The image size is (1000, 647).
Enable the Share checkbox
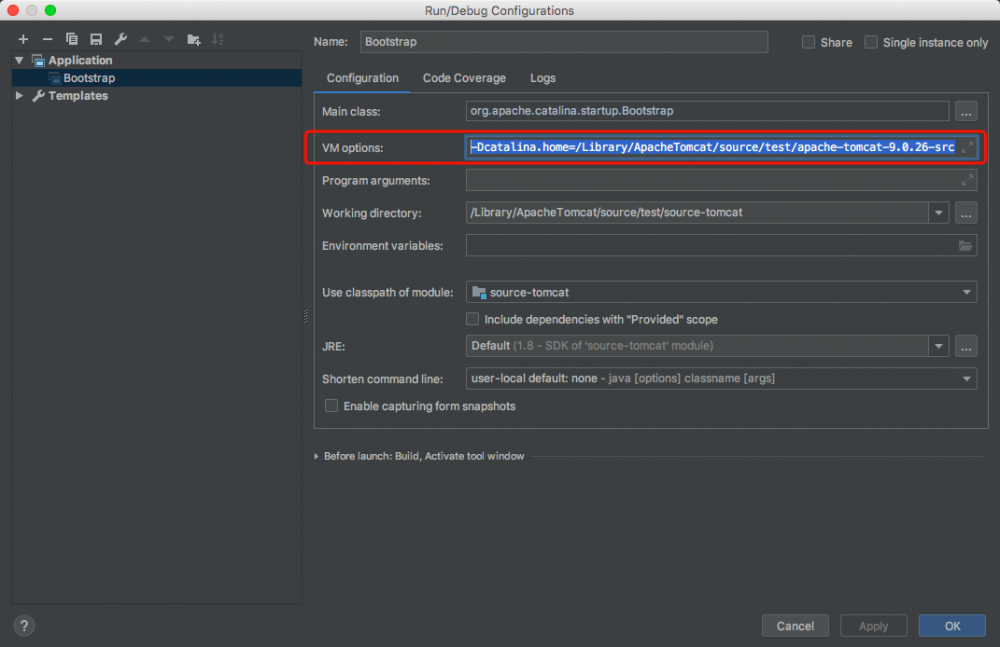809,43
